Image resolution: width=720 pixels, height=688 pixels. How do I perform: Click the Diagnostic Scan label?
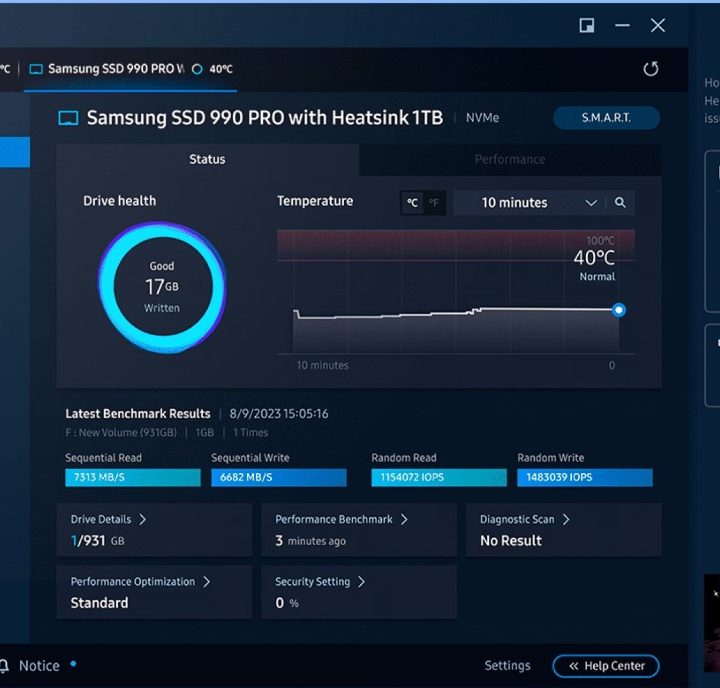(x=517, y=519)
